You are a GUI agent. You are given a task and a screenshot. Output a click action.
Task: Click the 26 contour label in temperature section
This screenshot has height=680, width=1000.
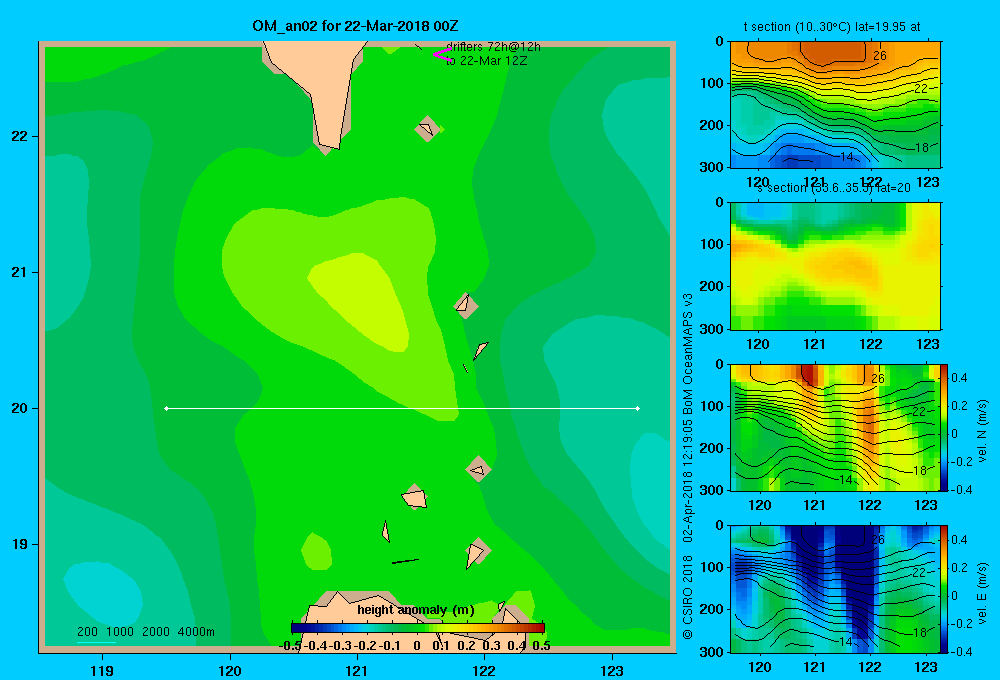click(x=879, y=55)
